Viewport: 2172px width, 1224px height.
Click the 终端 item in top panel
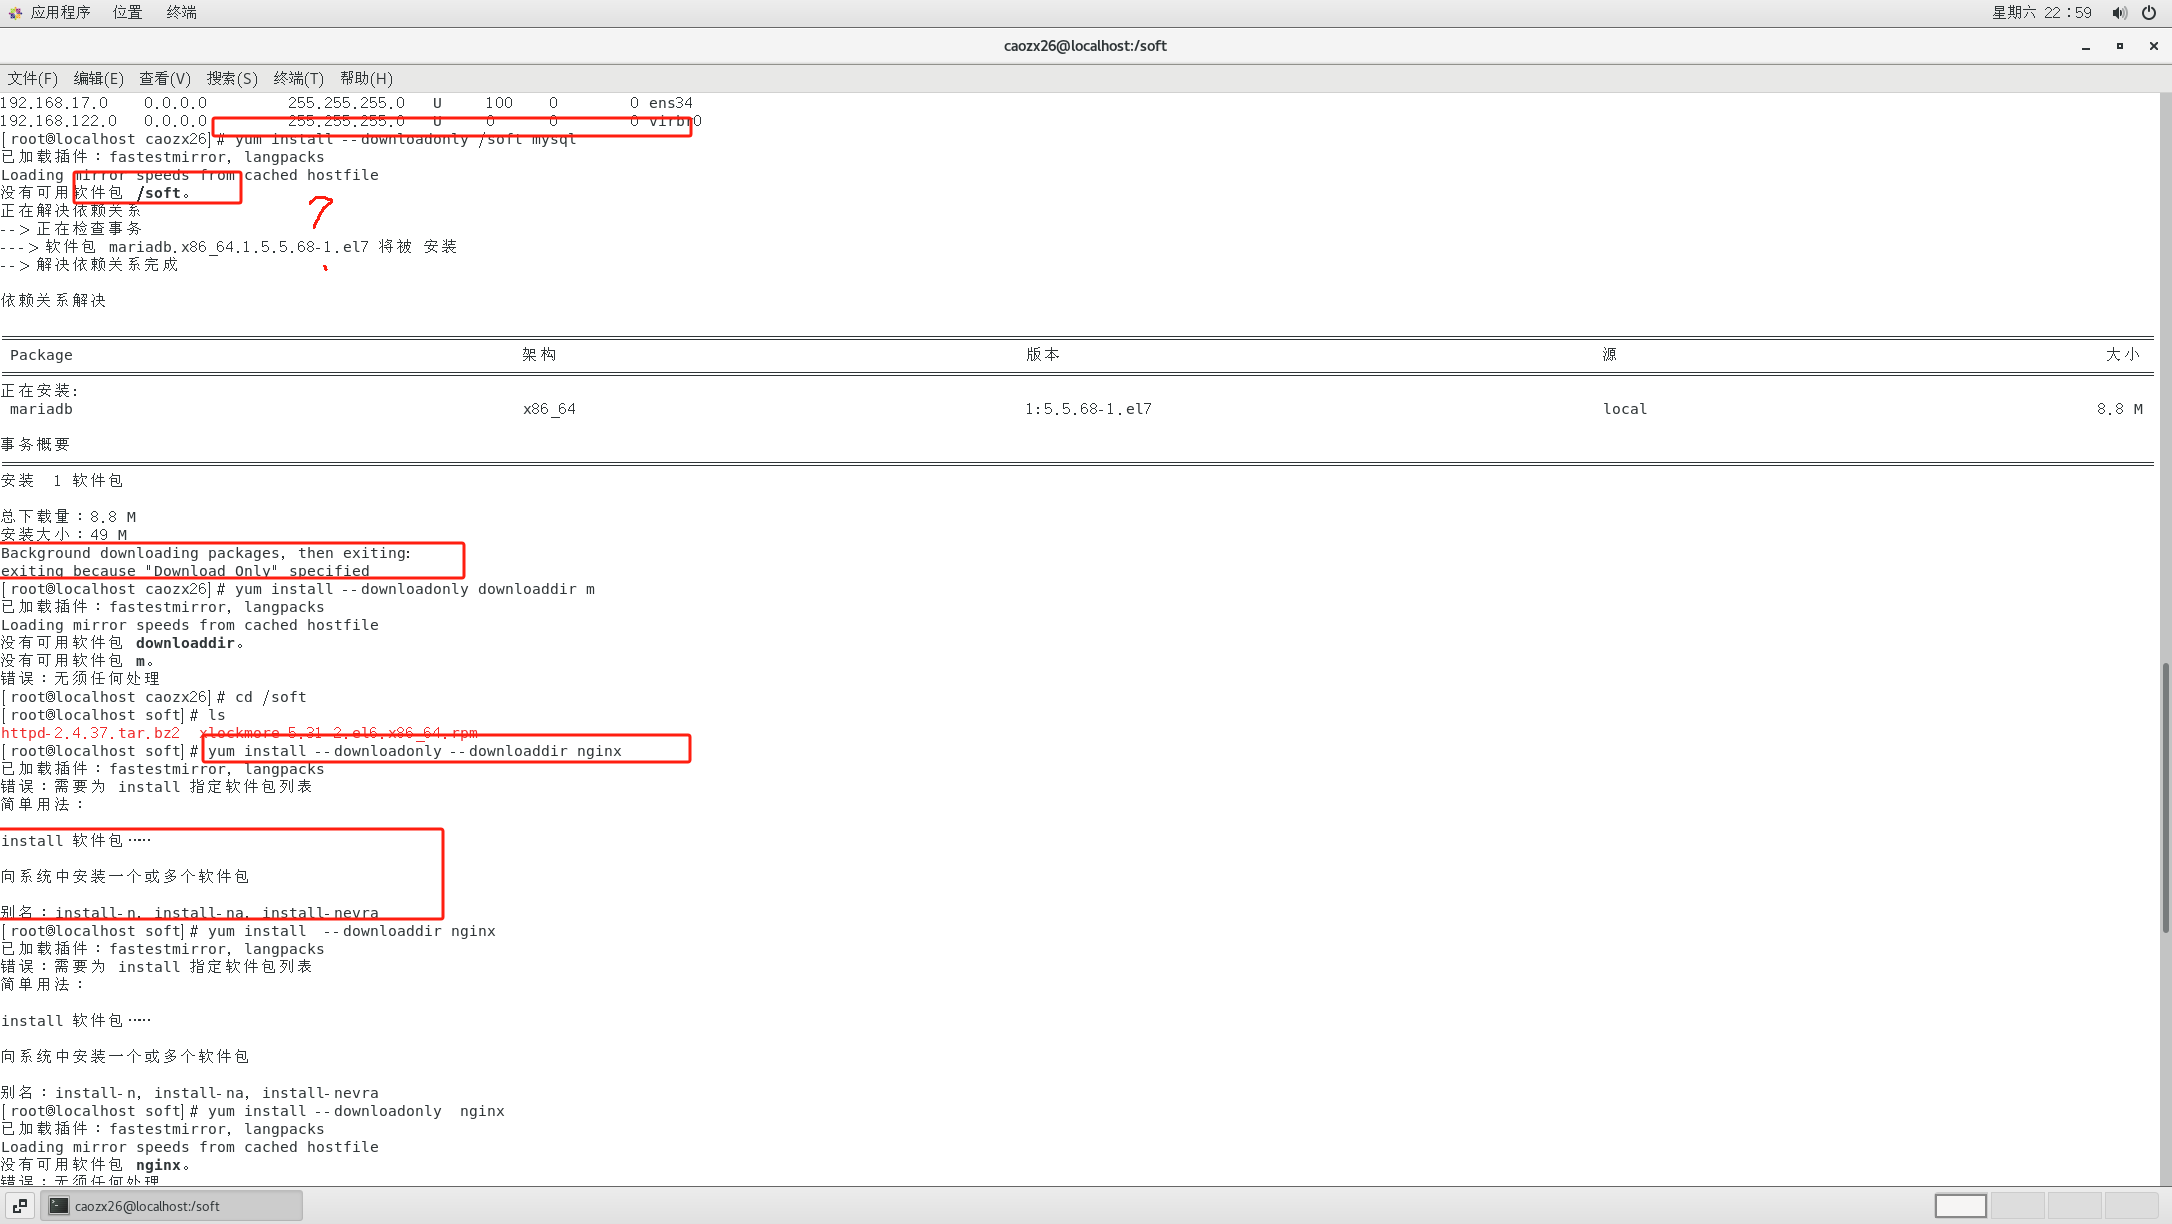click(181, 12)
